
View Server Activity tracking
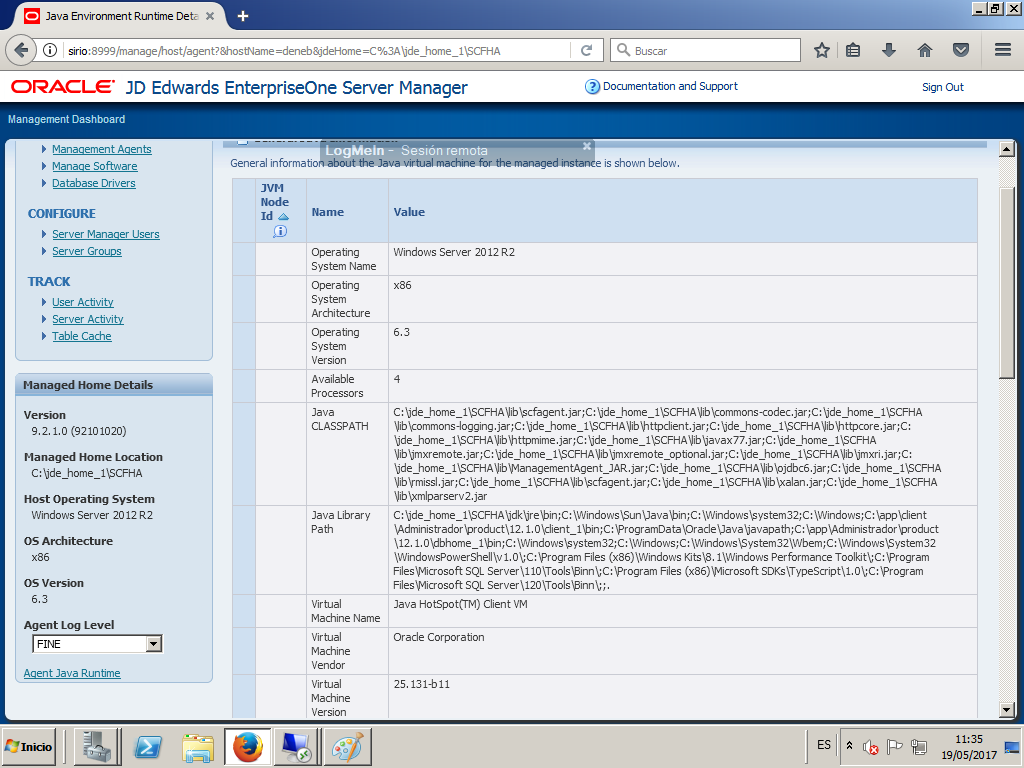[x=88, y=319]
